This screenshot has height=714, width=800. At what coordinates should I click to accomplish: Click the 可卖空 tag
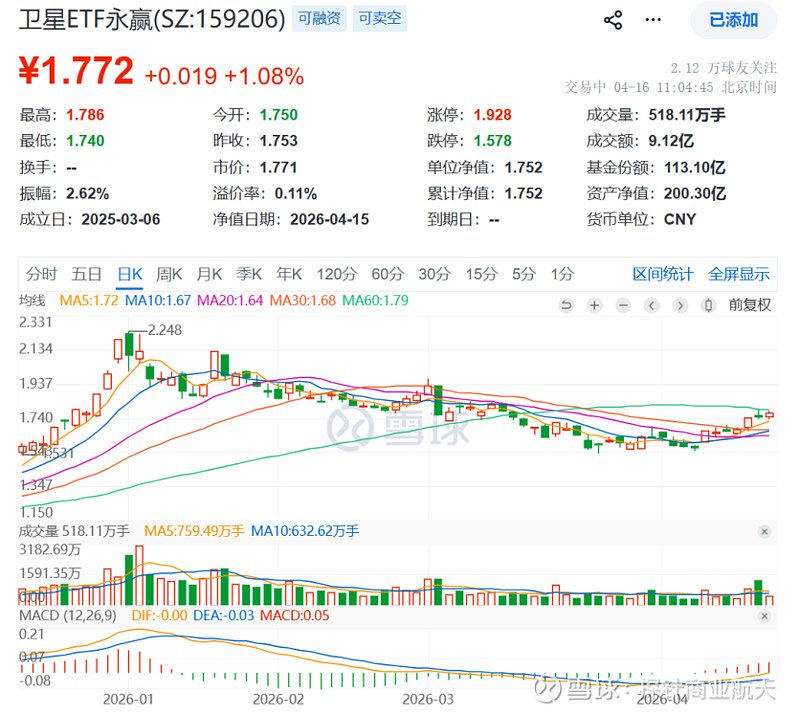pyautogui.click(x=380, y=18)
